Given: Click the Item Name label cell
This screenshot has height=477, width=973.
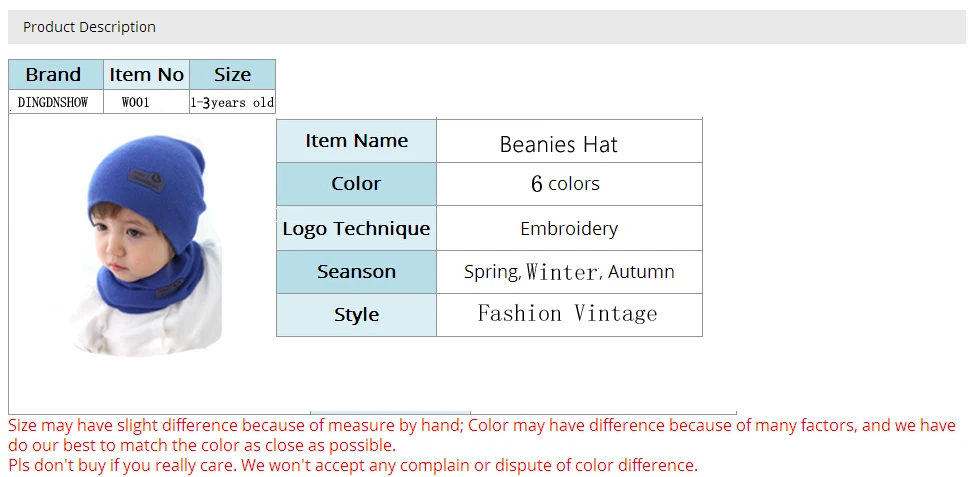Looking at the screenshot, I should (x=357, y=141).
